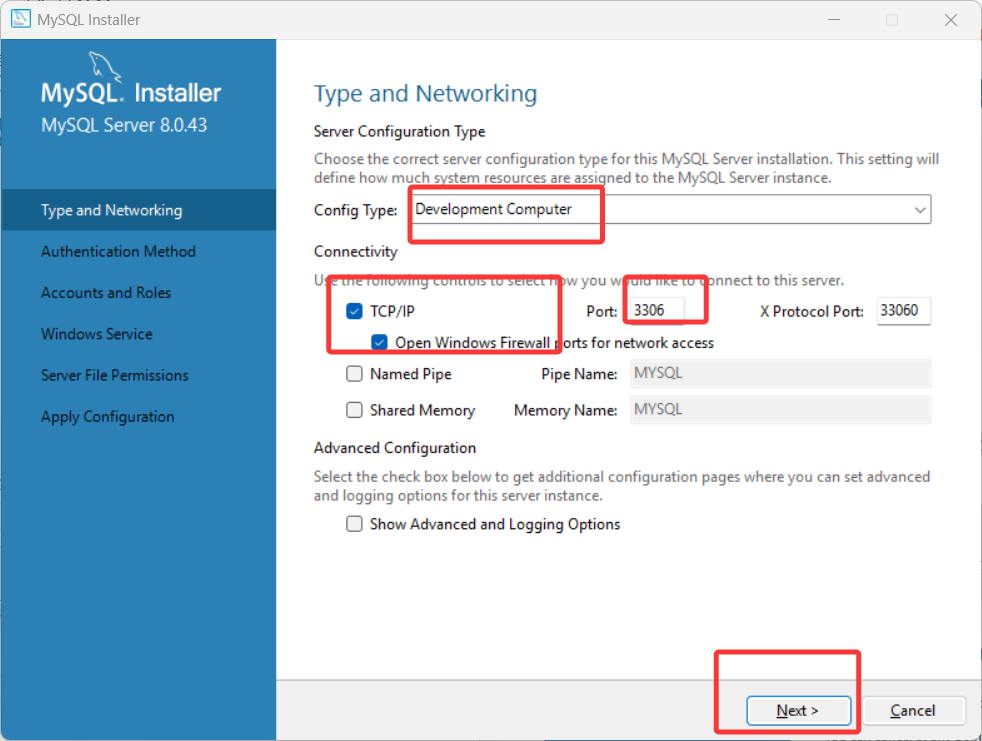Click the Next > button
This screenshot has height=741, width=982.
(x=798, y=710)
